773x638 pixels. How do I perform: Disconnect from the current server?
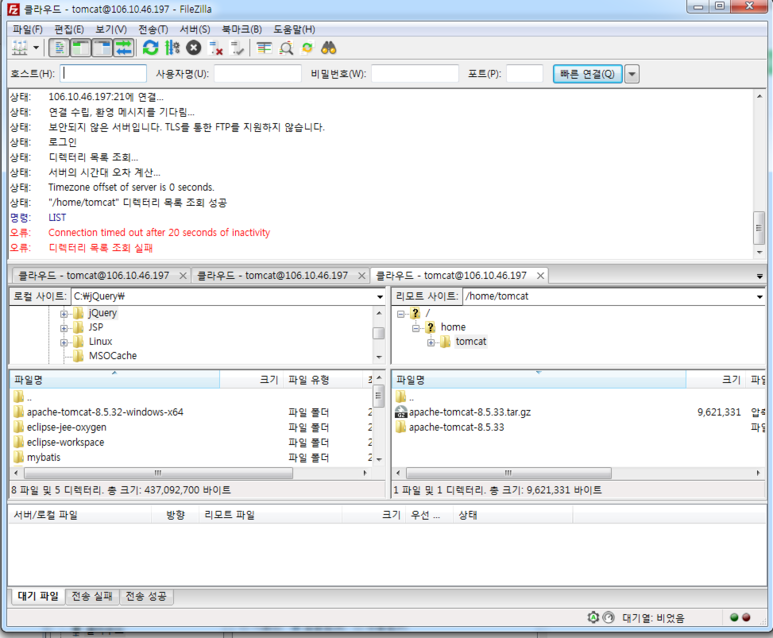pos(215,48)
